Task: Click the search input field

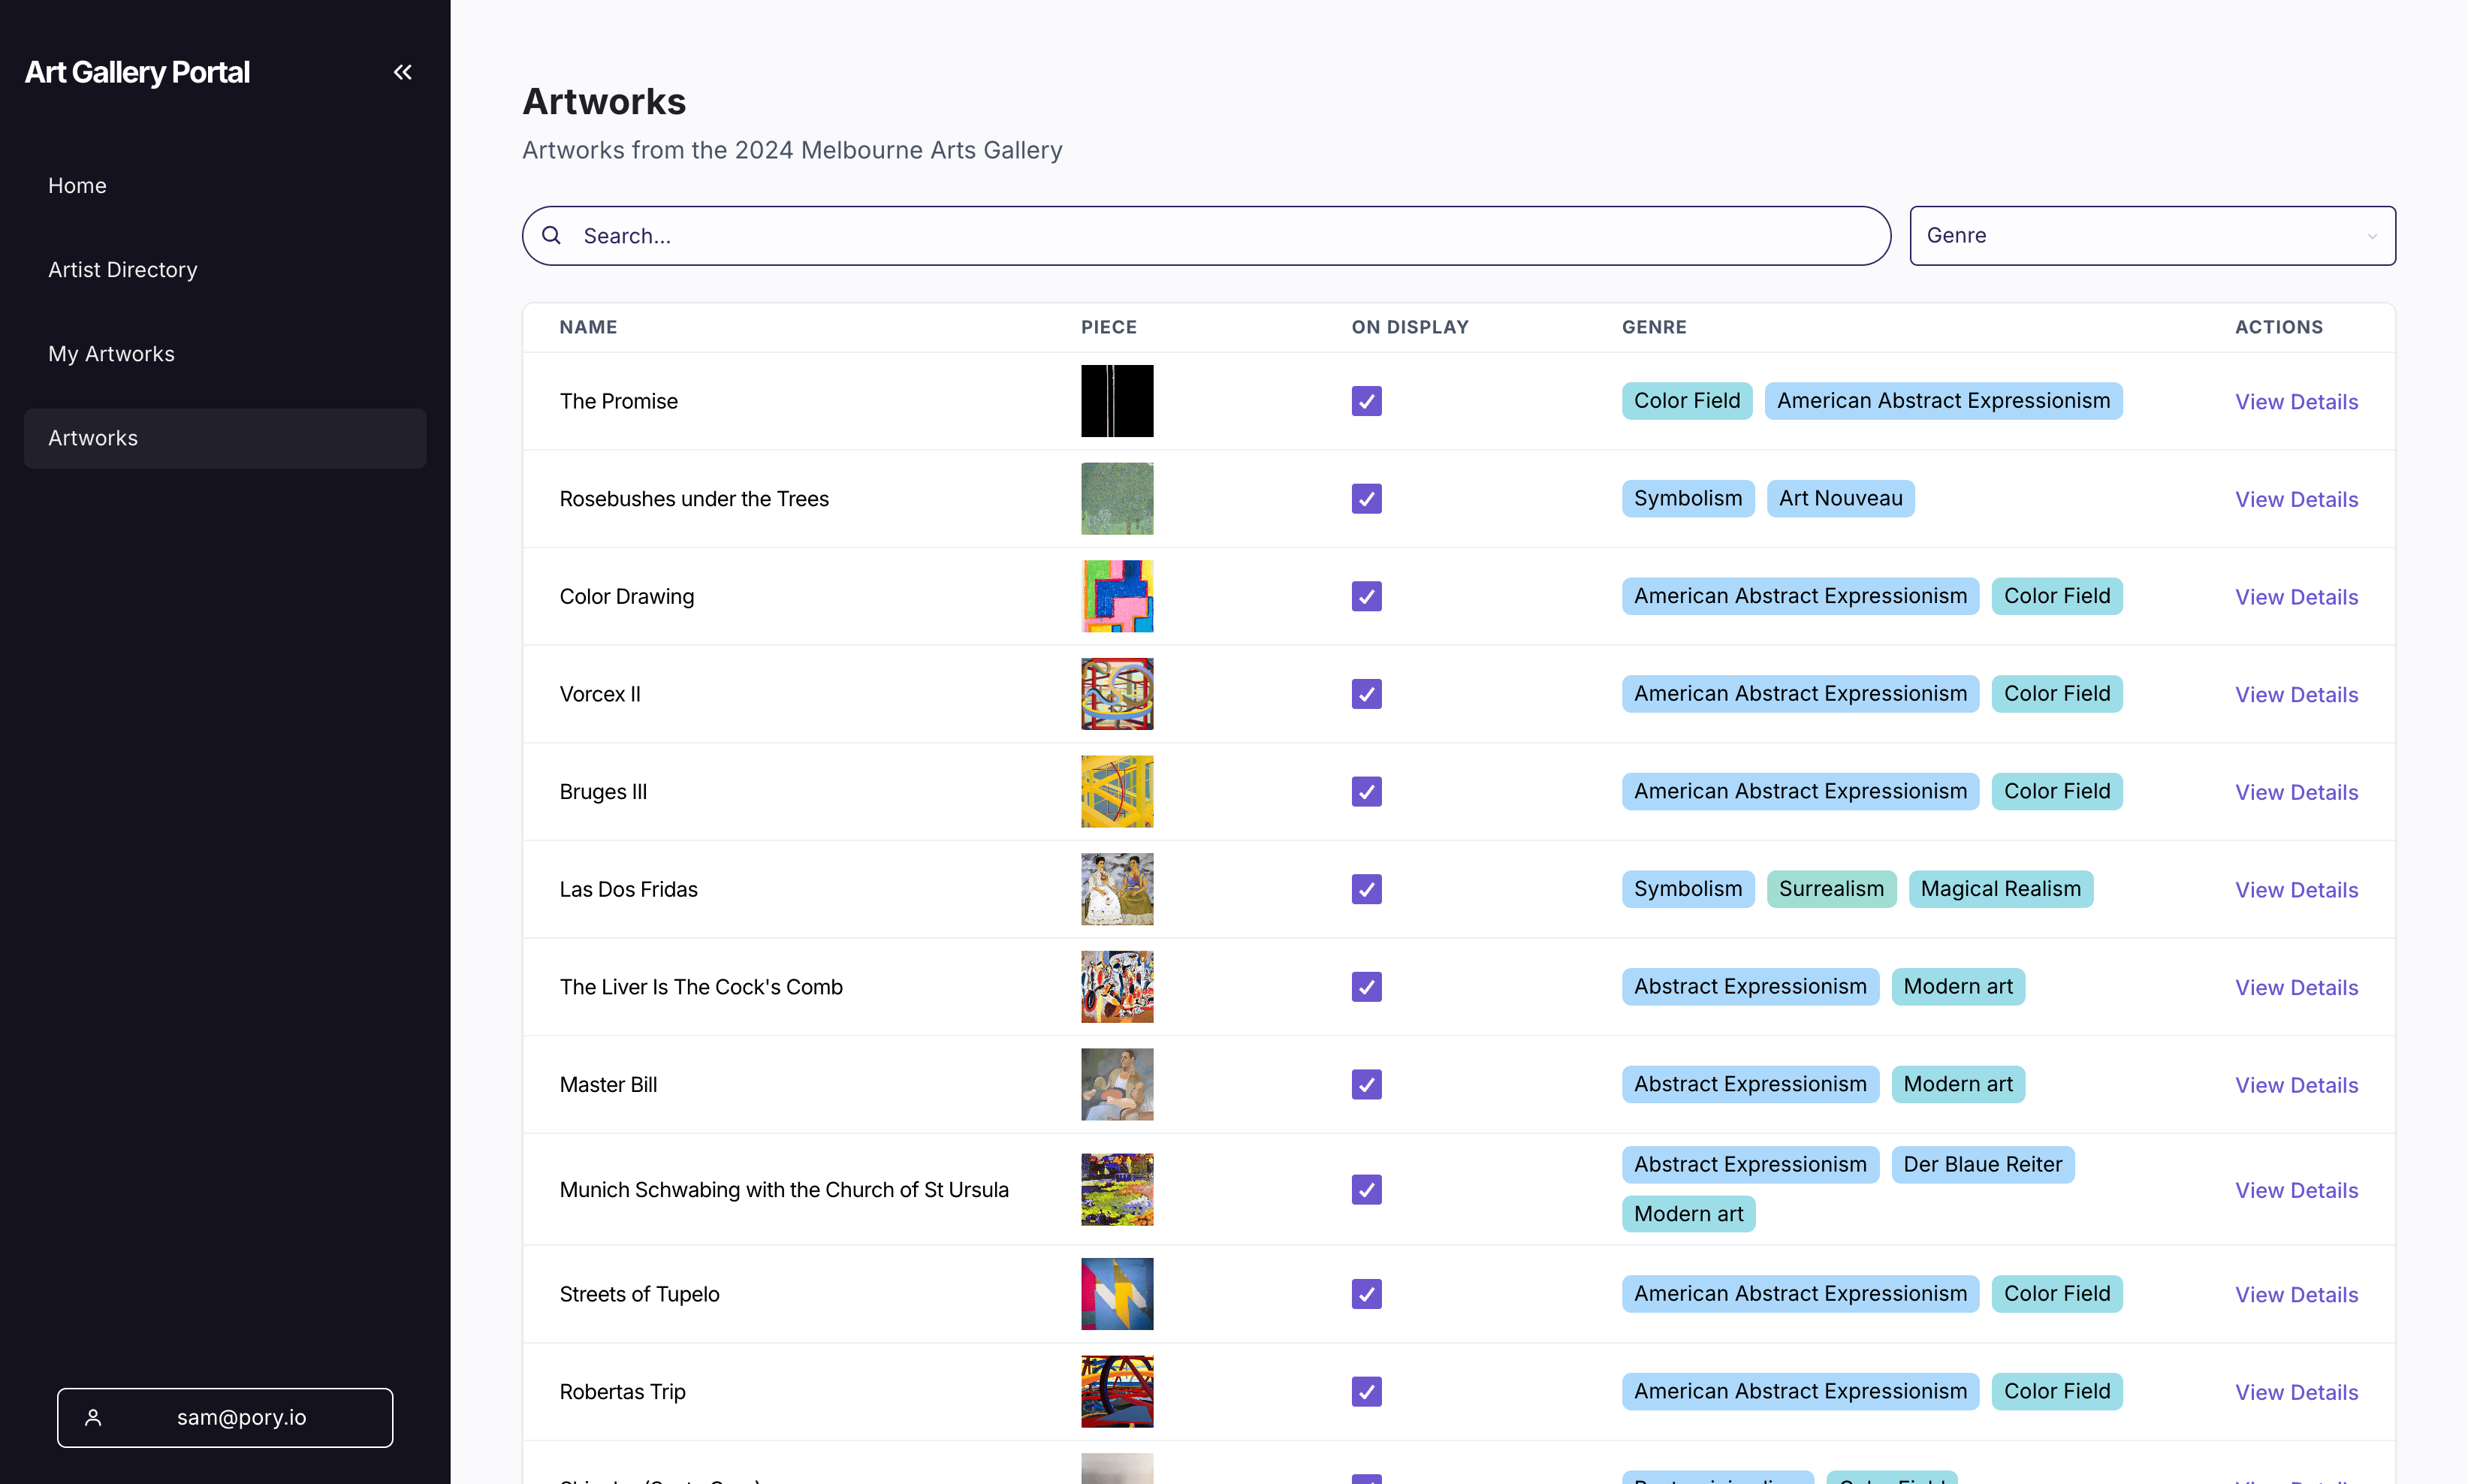Action: click(x=1205, y=234)
